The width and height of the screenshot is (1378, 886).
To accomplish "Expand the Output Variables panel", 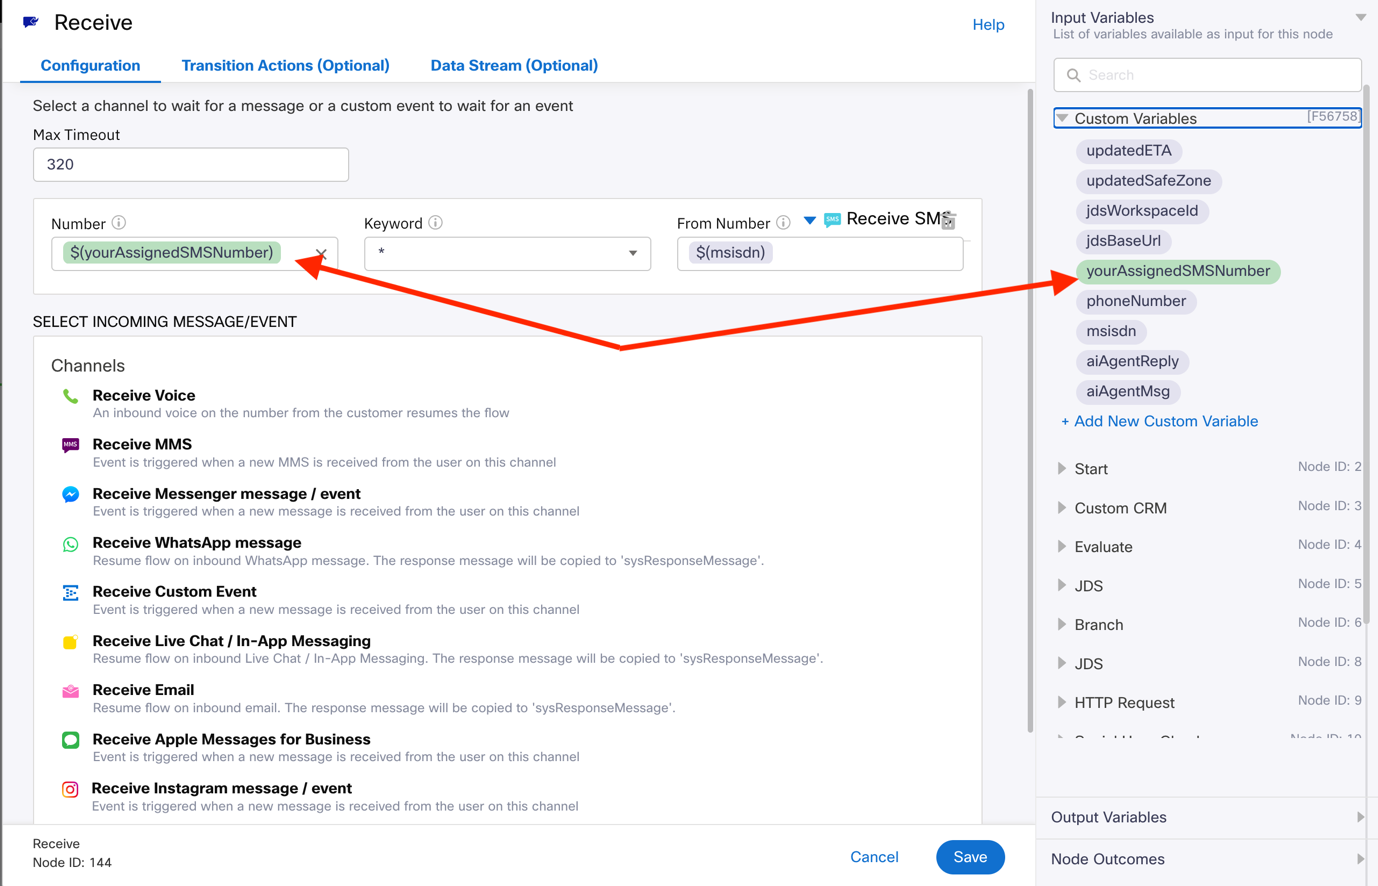I will click(x=1359, y=817).
